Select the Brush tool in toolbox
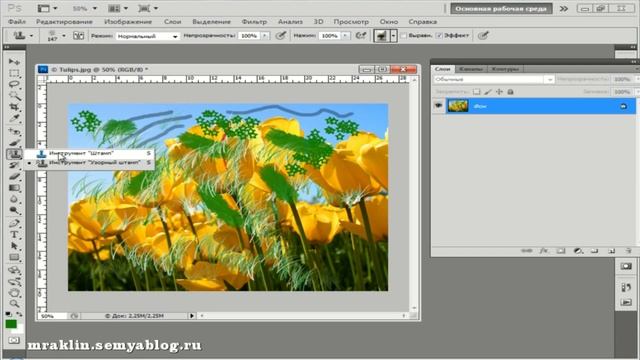The height and width of the screenshot is (360, 640). [14, 143]
